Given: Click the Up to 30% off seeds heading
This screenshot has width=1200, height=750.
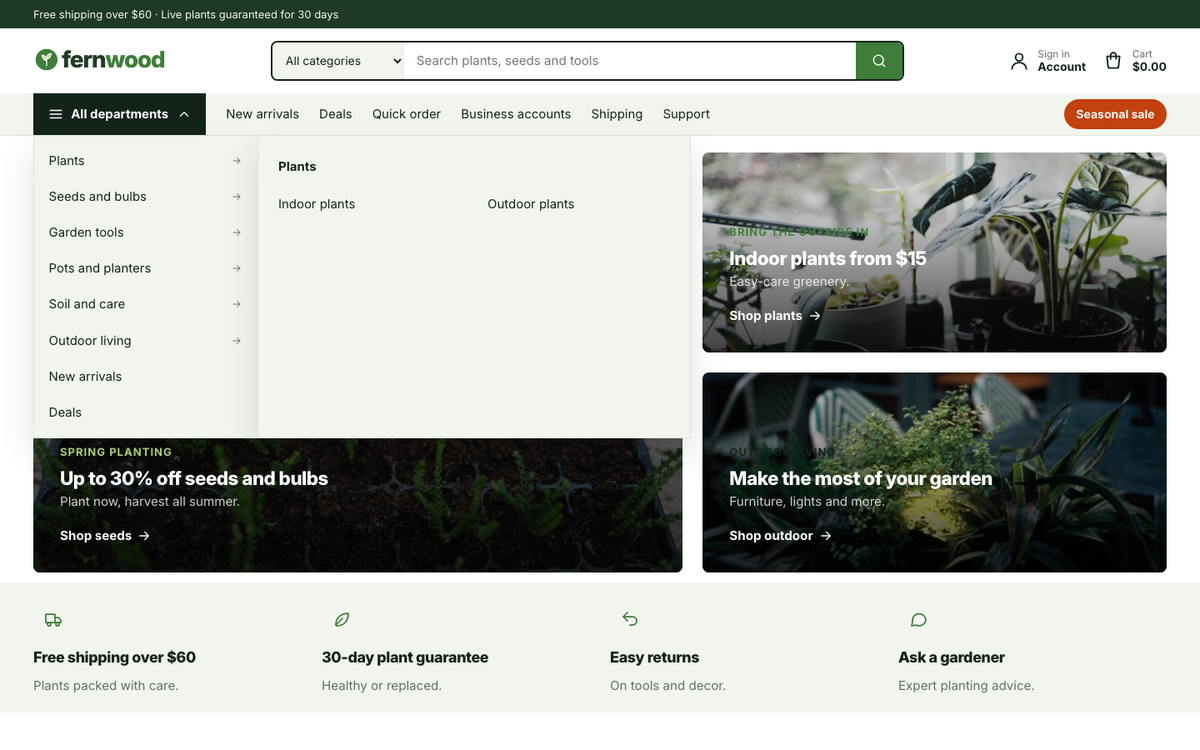Looking at the screenshot, I should 194,479.
